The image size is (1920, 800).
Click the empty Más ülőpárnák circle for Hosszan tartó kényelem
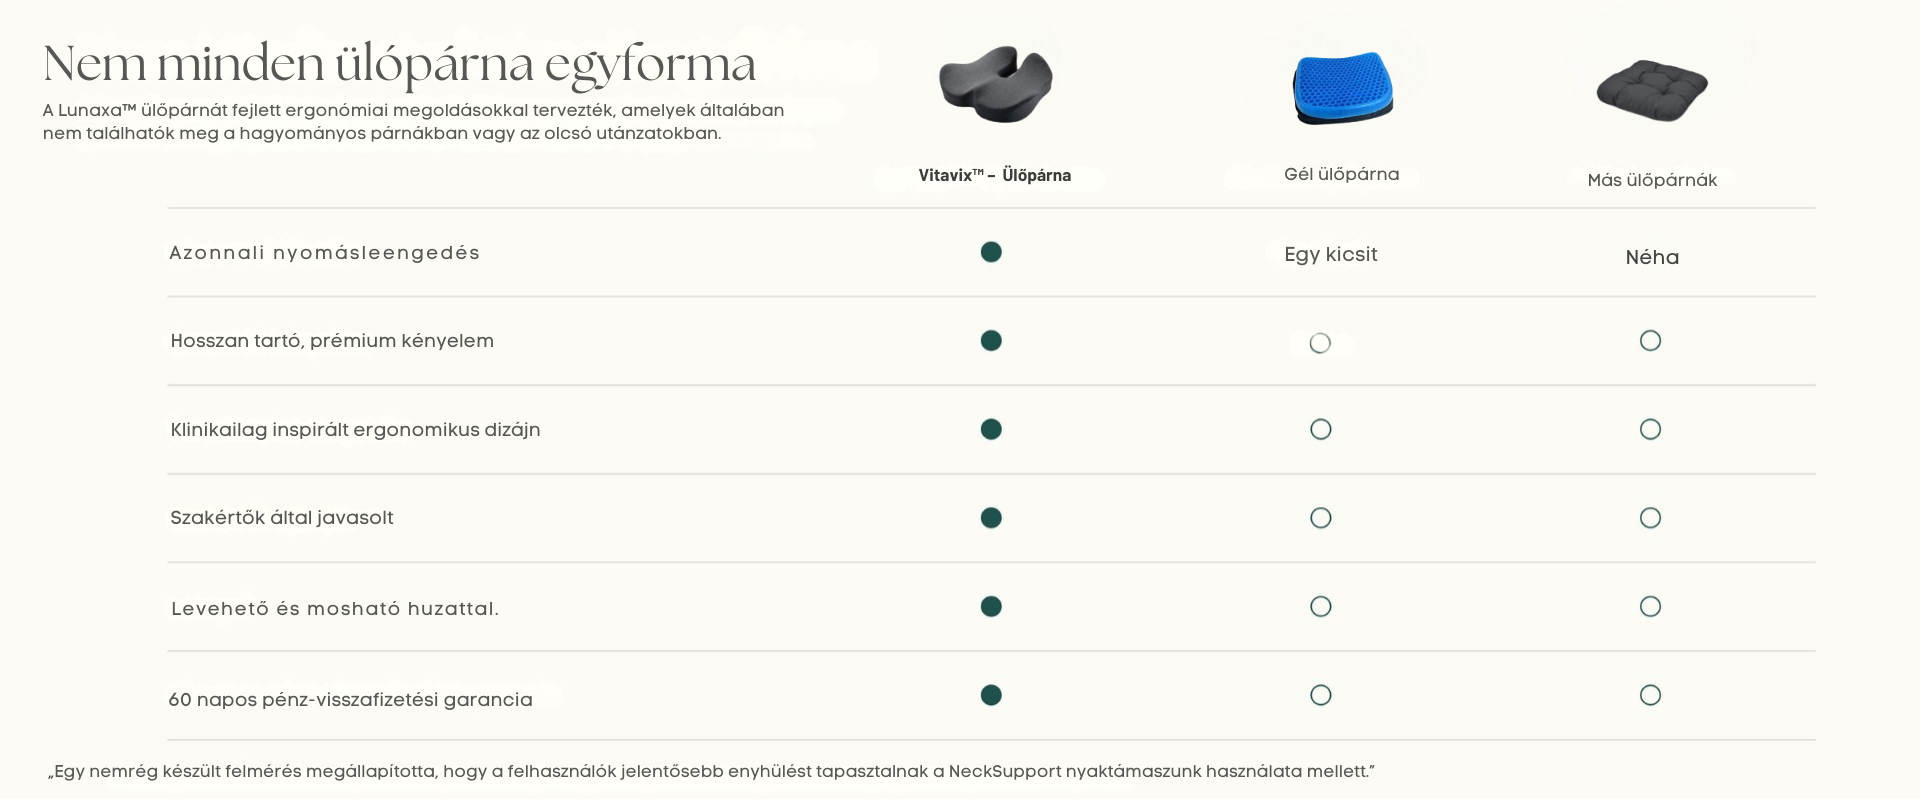pyautogui.click(x=1651, y=341)
